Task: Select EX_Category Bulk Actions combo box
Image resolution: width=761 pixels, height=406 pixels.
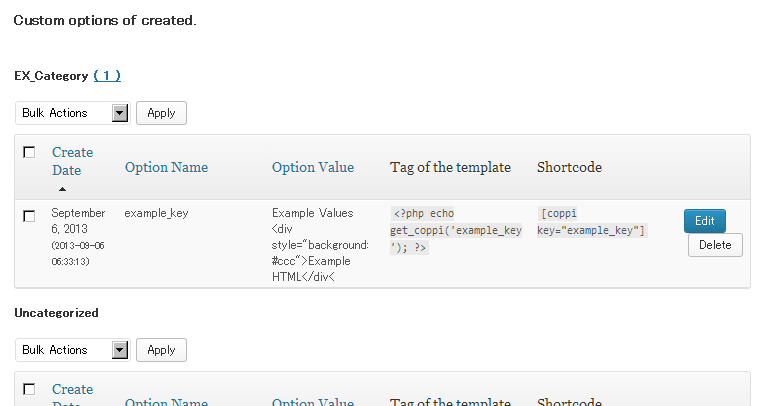Action: click(73, 113)
